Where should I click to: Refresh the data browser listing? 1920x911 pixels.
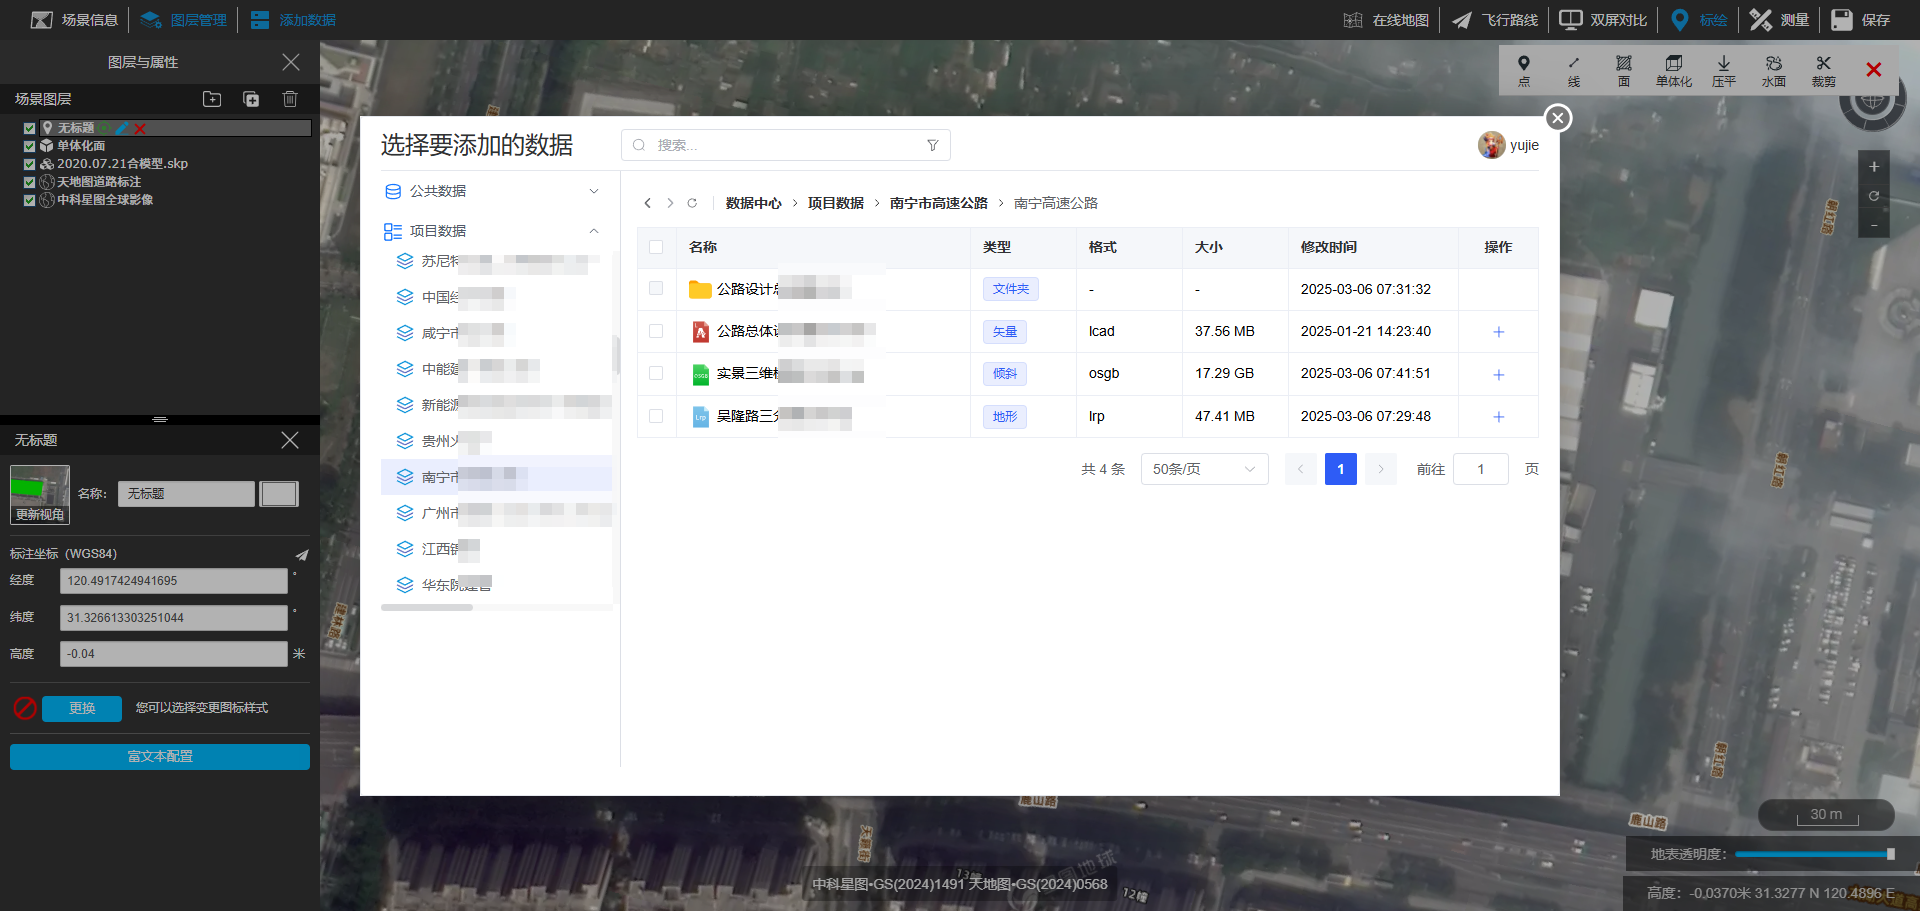[x=692, y=203]
